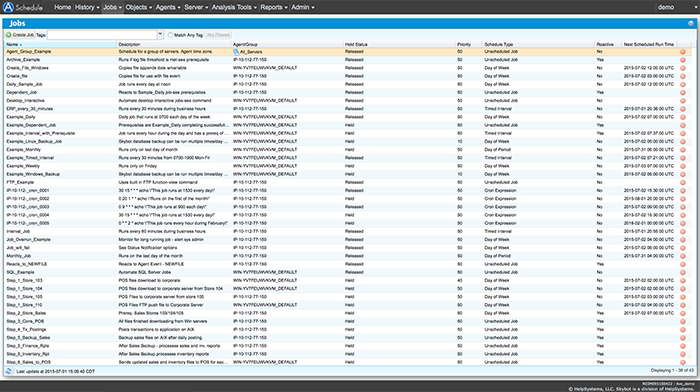This screenshot has height=392, width=700.
Task: Open the Reports menu
Action: click(274, 7)
